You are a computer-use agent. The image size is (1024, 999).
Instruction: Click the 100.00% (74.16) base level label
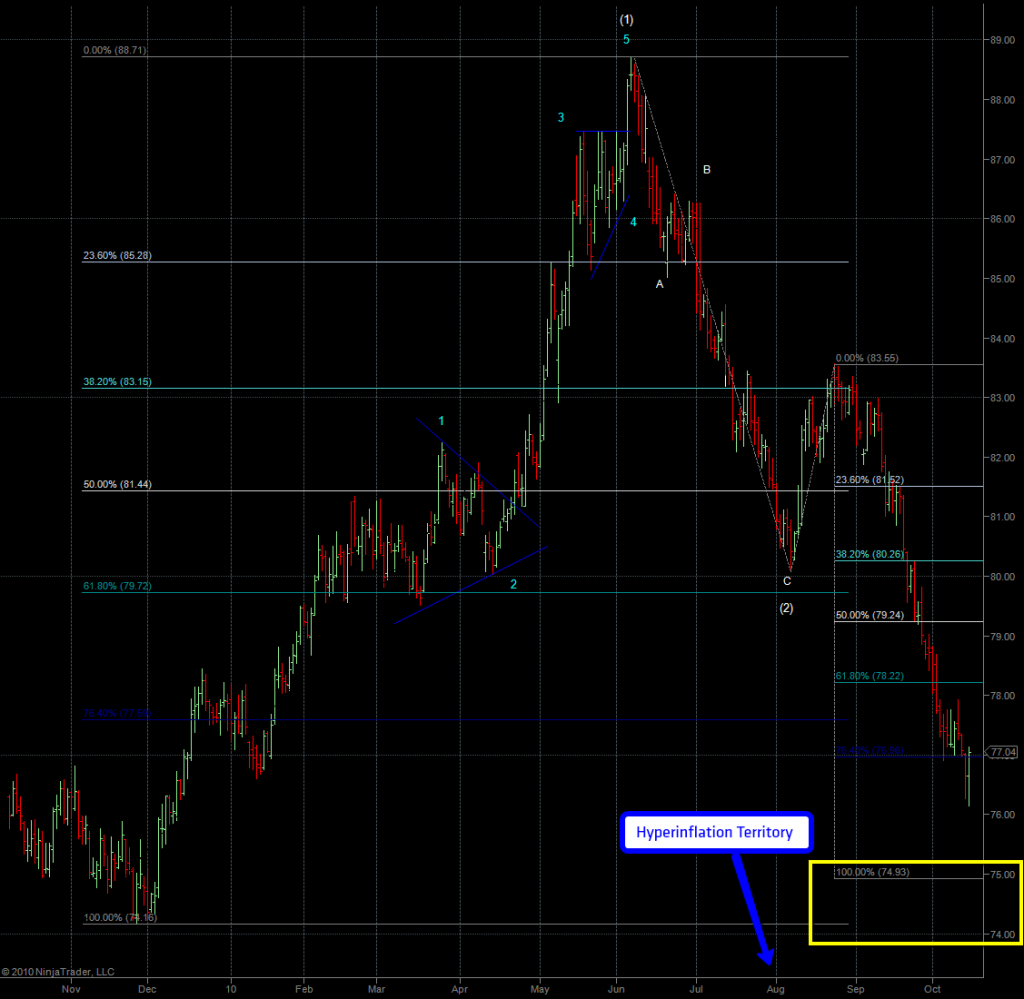point(119,917)
